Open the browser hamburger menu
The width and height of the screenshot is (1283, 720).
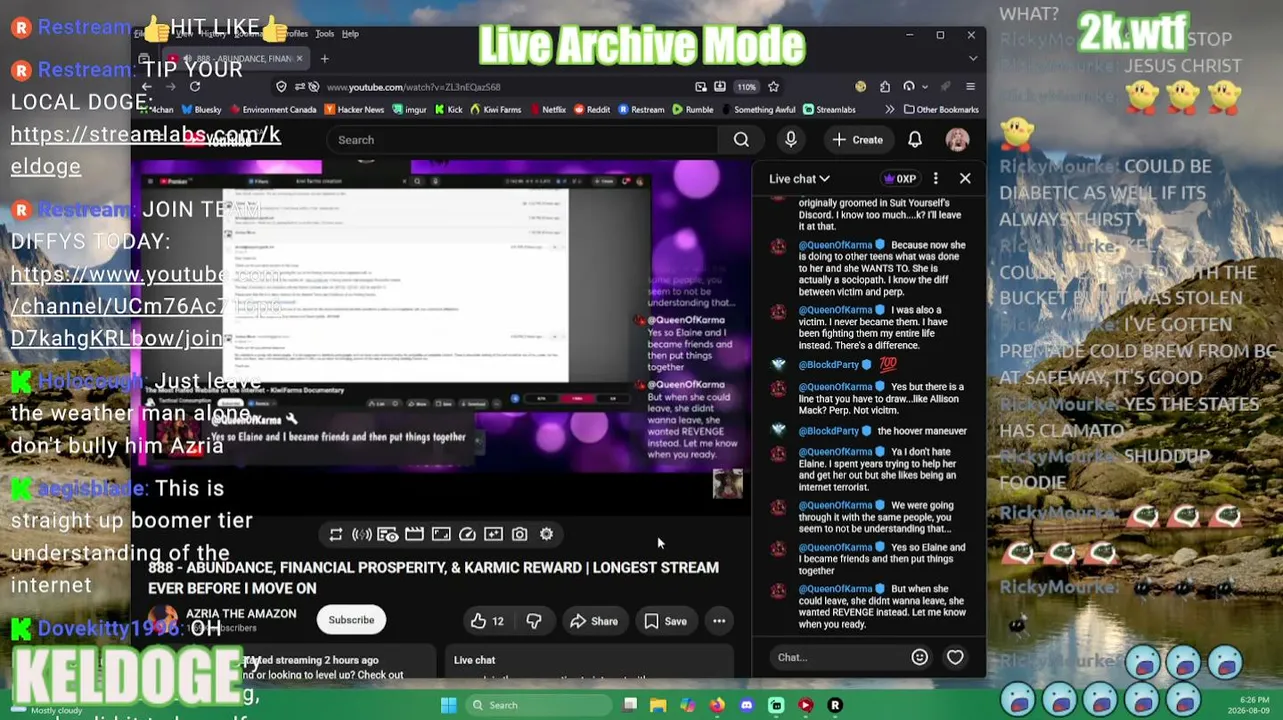969,87
